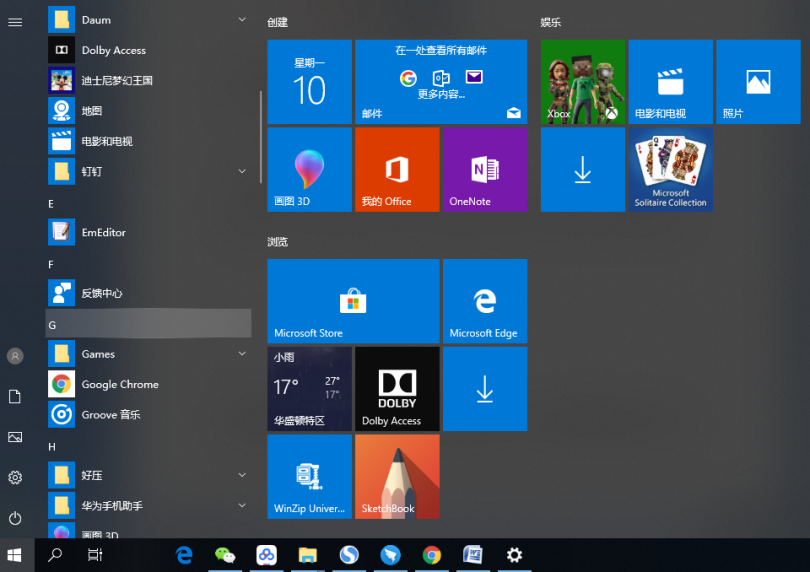Switch to WeChat on the taskbar
810x572 pixels.
tap(225, 555)
